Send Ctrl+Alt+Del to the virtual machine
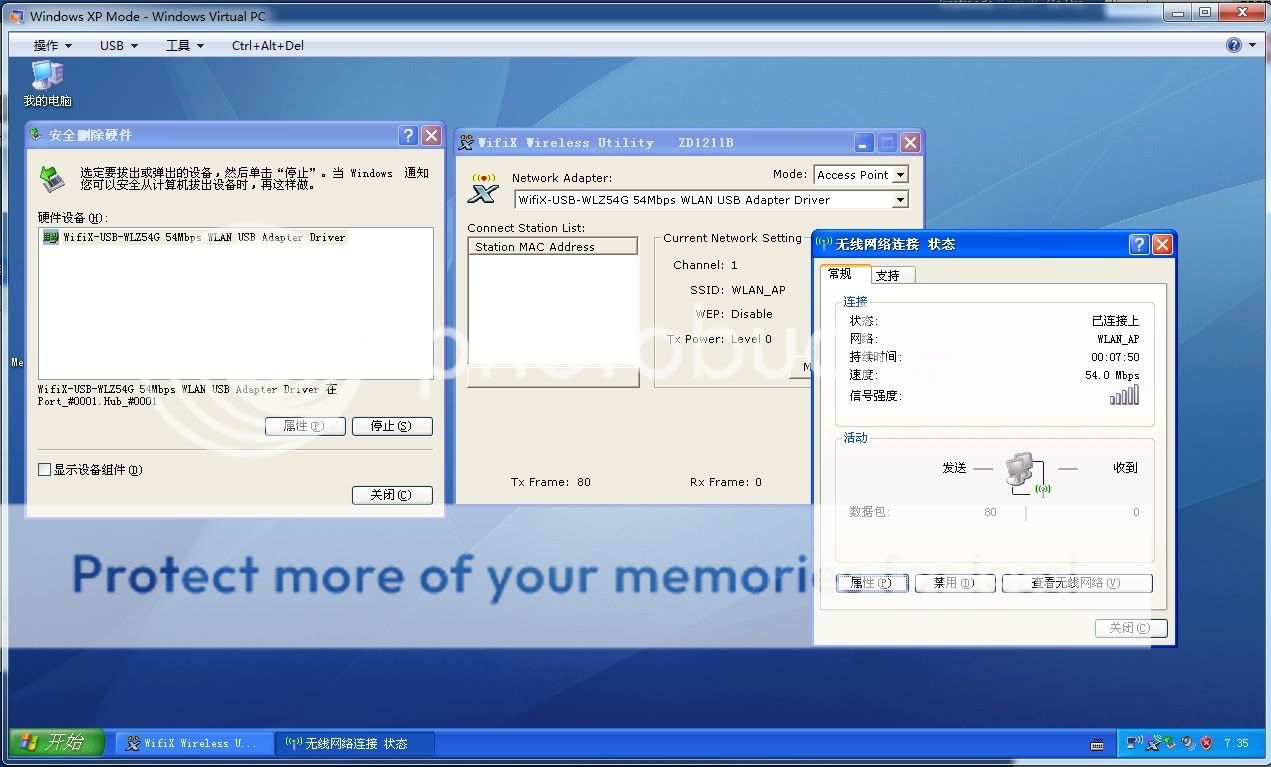The image size is (1271, 767). pos(267,45)
